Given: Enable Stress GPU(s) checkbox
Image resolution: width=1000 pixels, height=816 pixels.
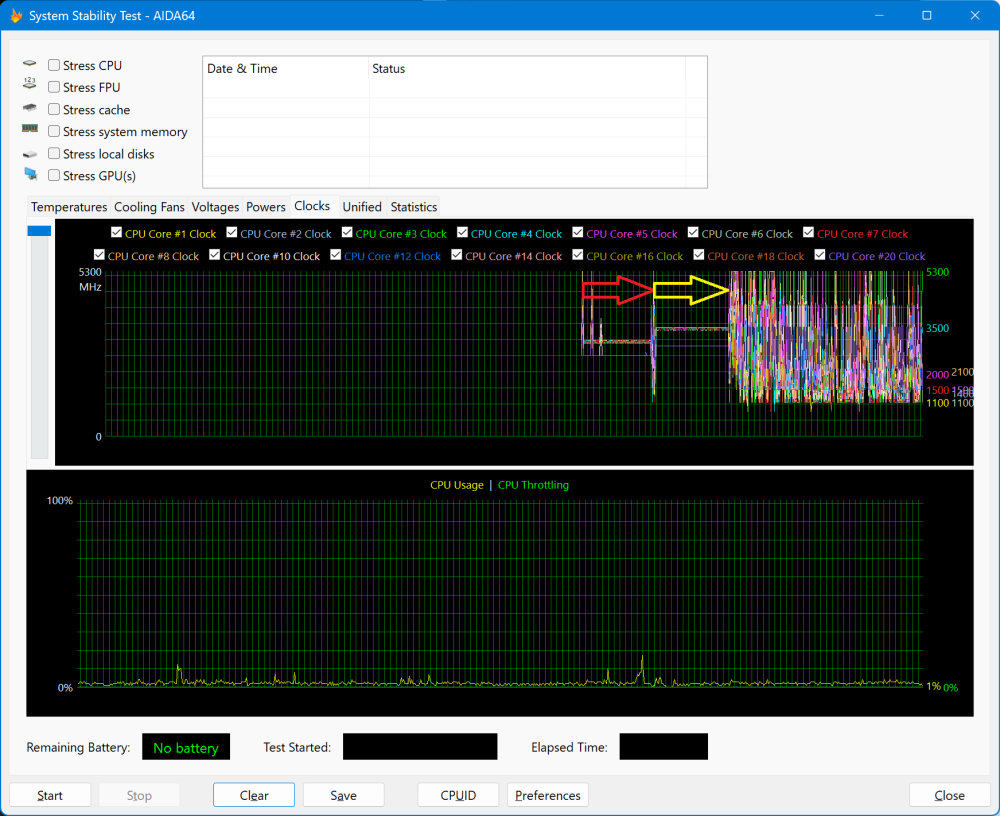Looking at the screenshot, I should pos(54,175).
